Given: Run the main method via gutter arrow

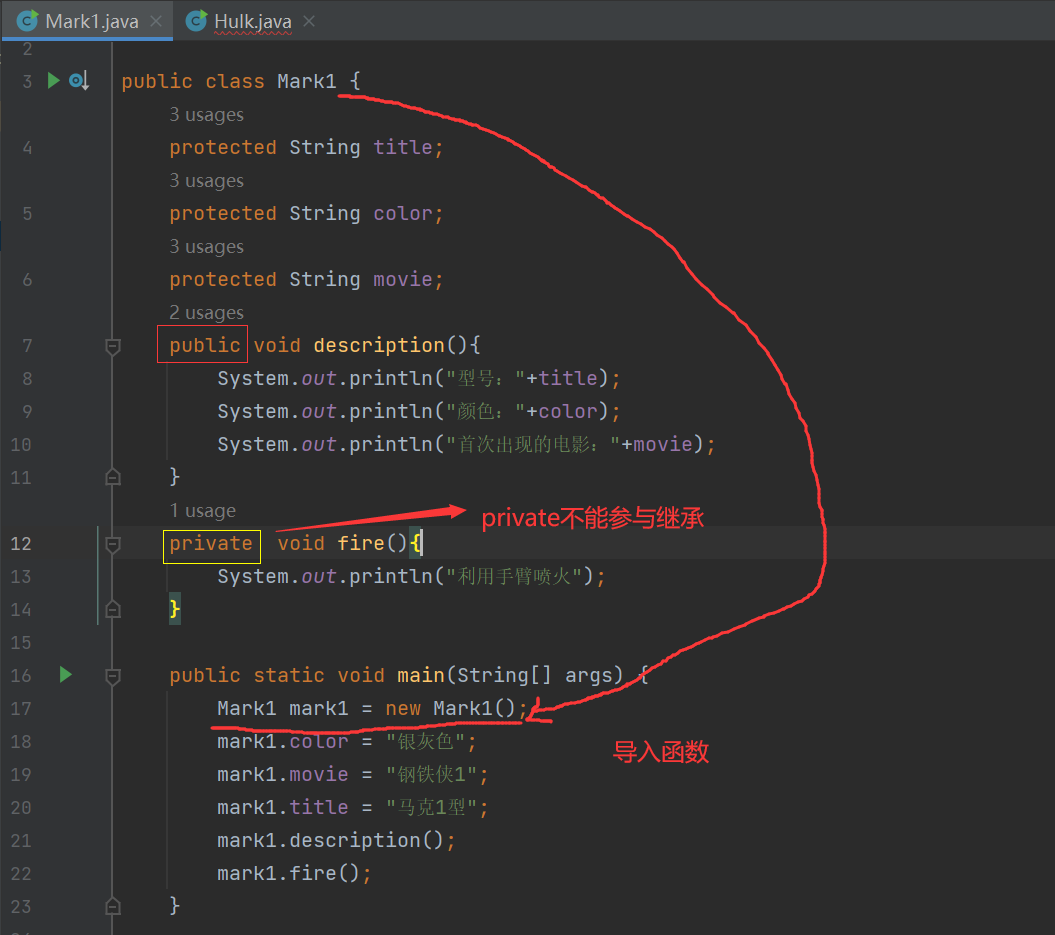Looking at the screenshot, I should pos(66,675).
